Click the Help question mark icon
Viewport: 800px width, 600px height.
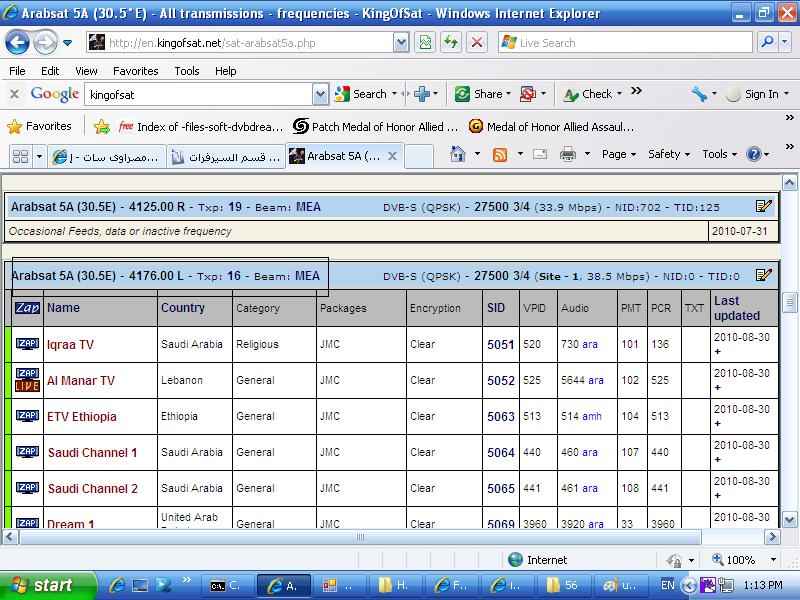click(x=754, y=155)
